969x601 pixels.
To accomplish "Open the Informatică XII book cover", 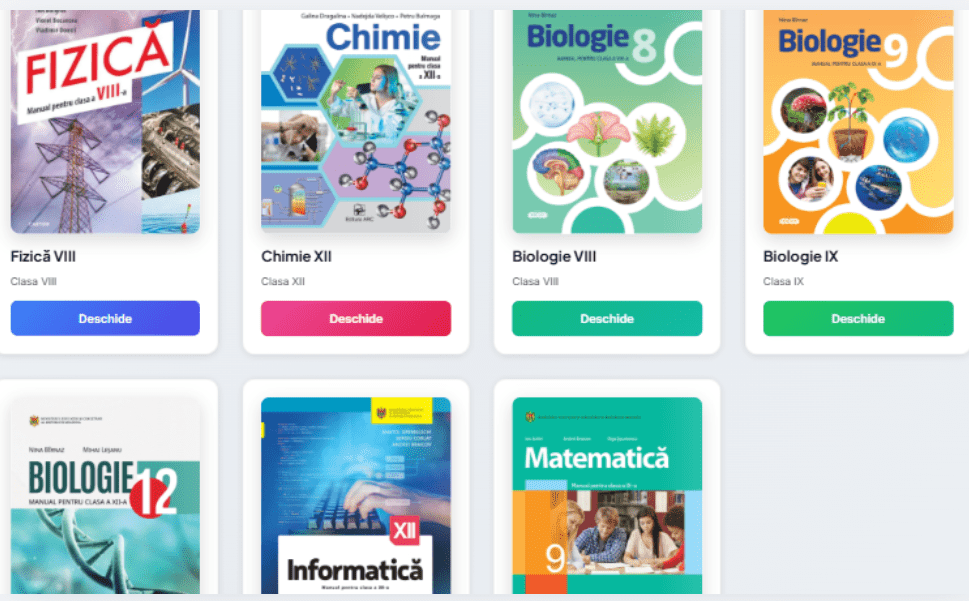I will point(355,495).
